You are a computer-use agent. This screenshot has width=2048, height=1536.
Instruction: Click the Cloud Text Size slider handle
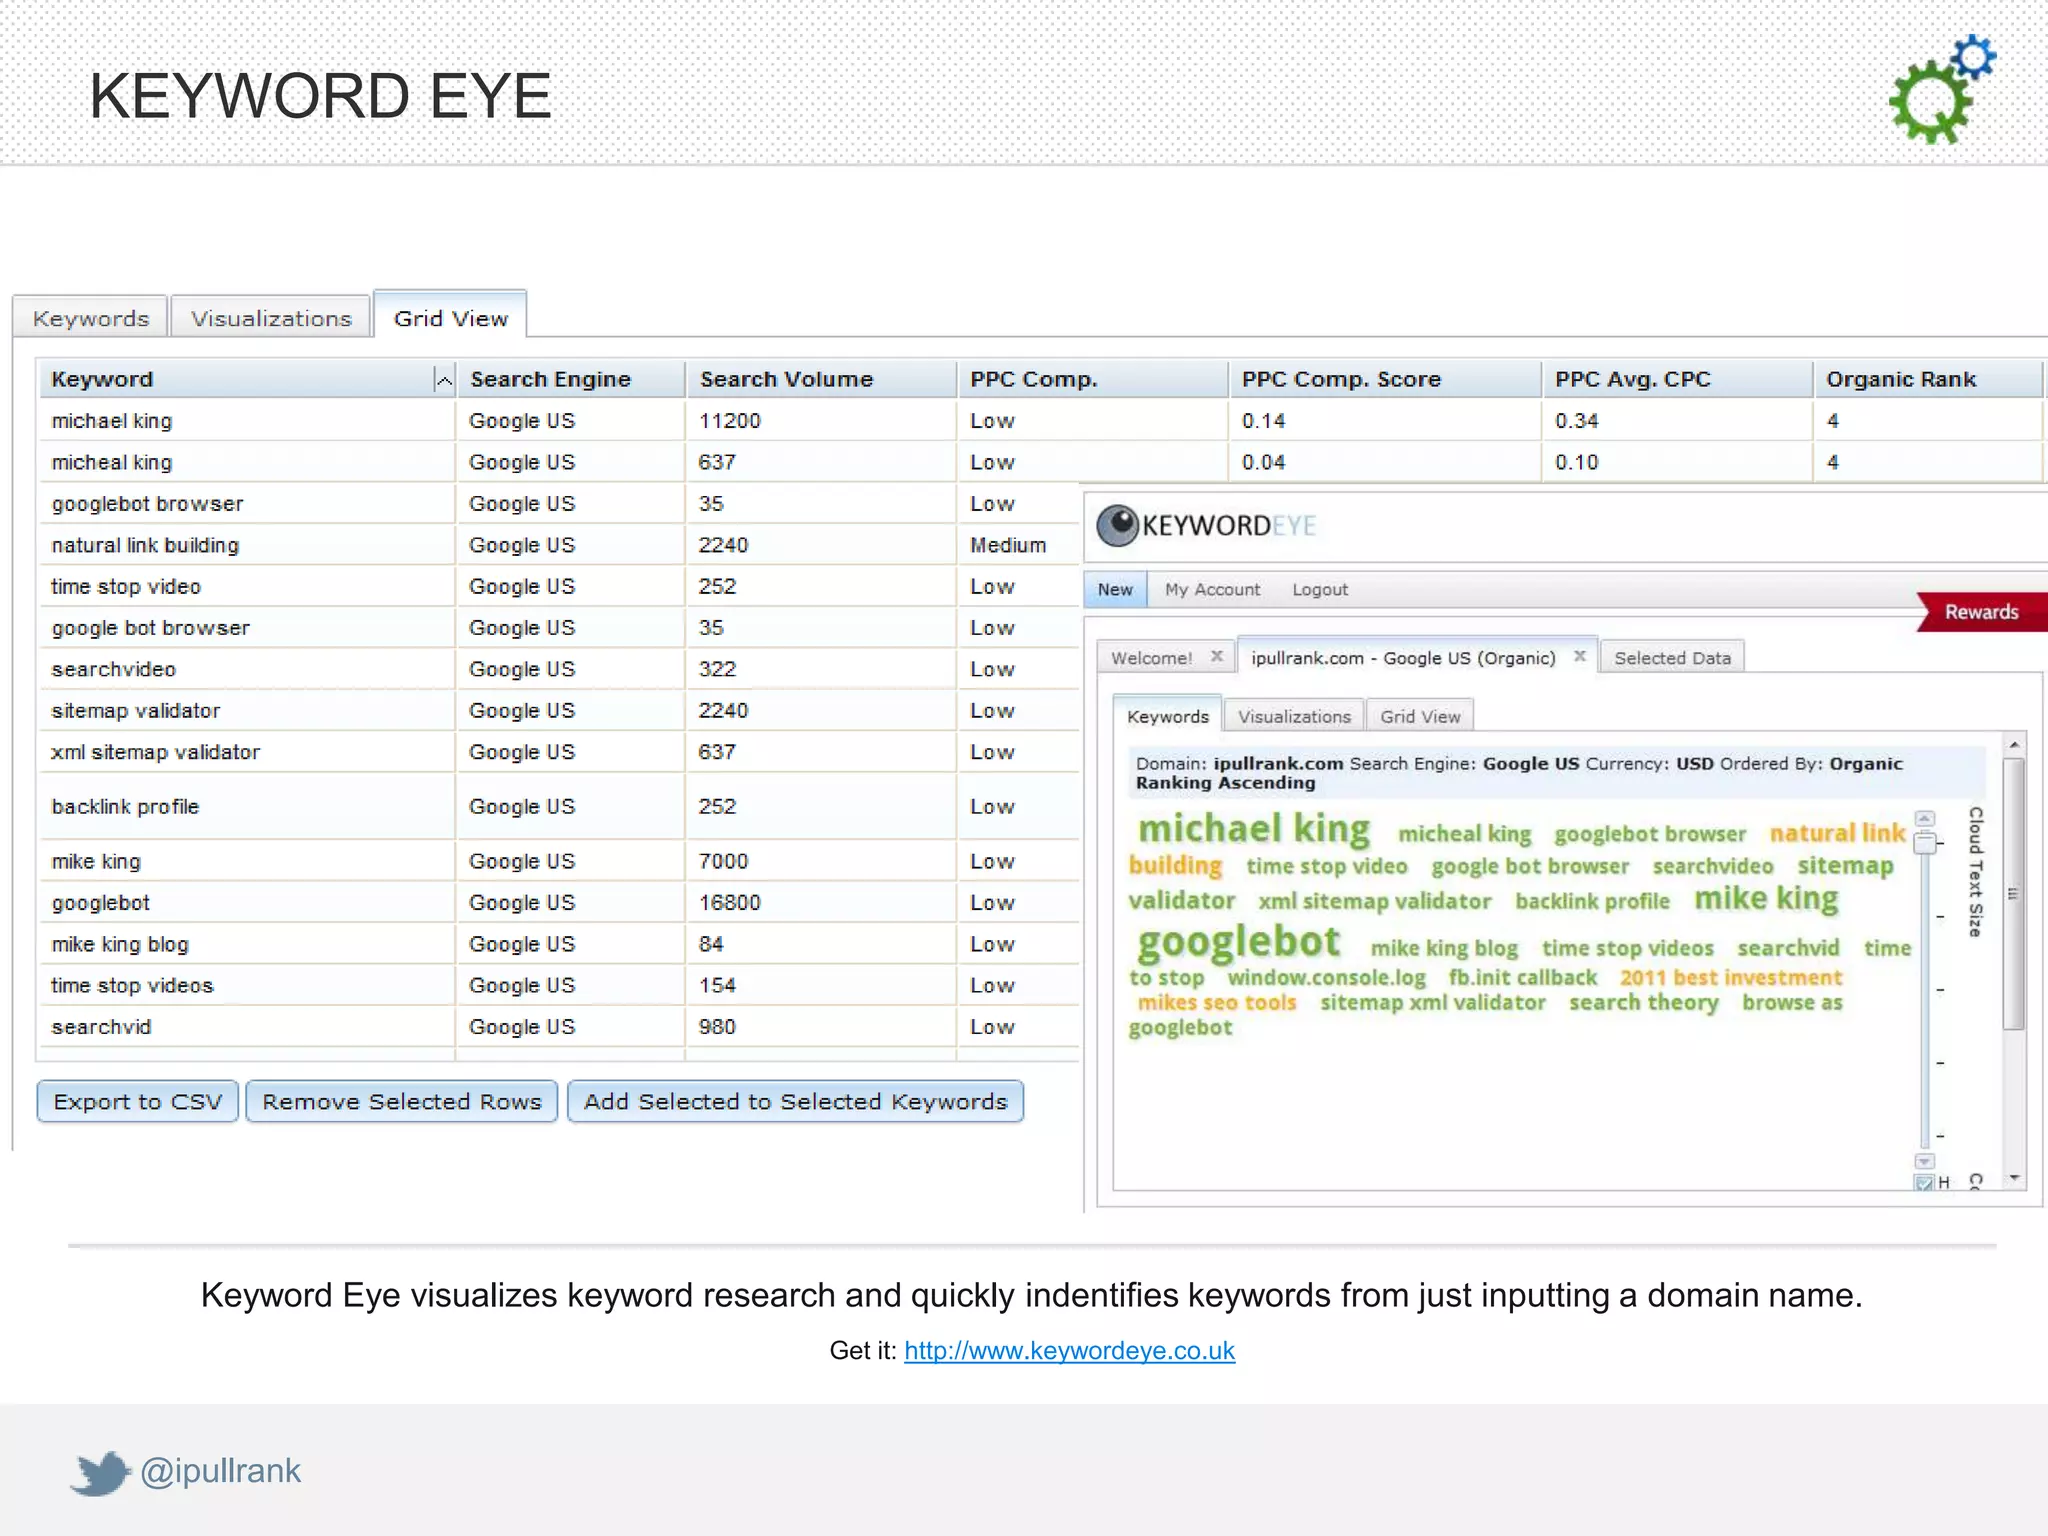pos(1925,843)
